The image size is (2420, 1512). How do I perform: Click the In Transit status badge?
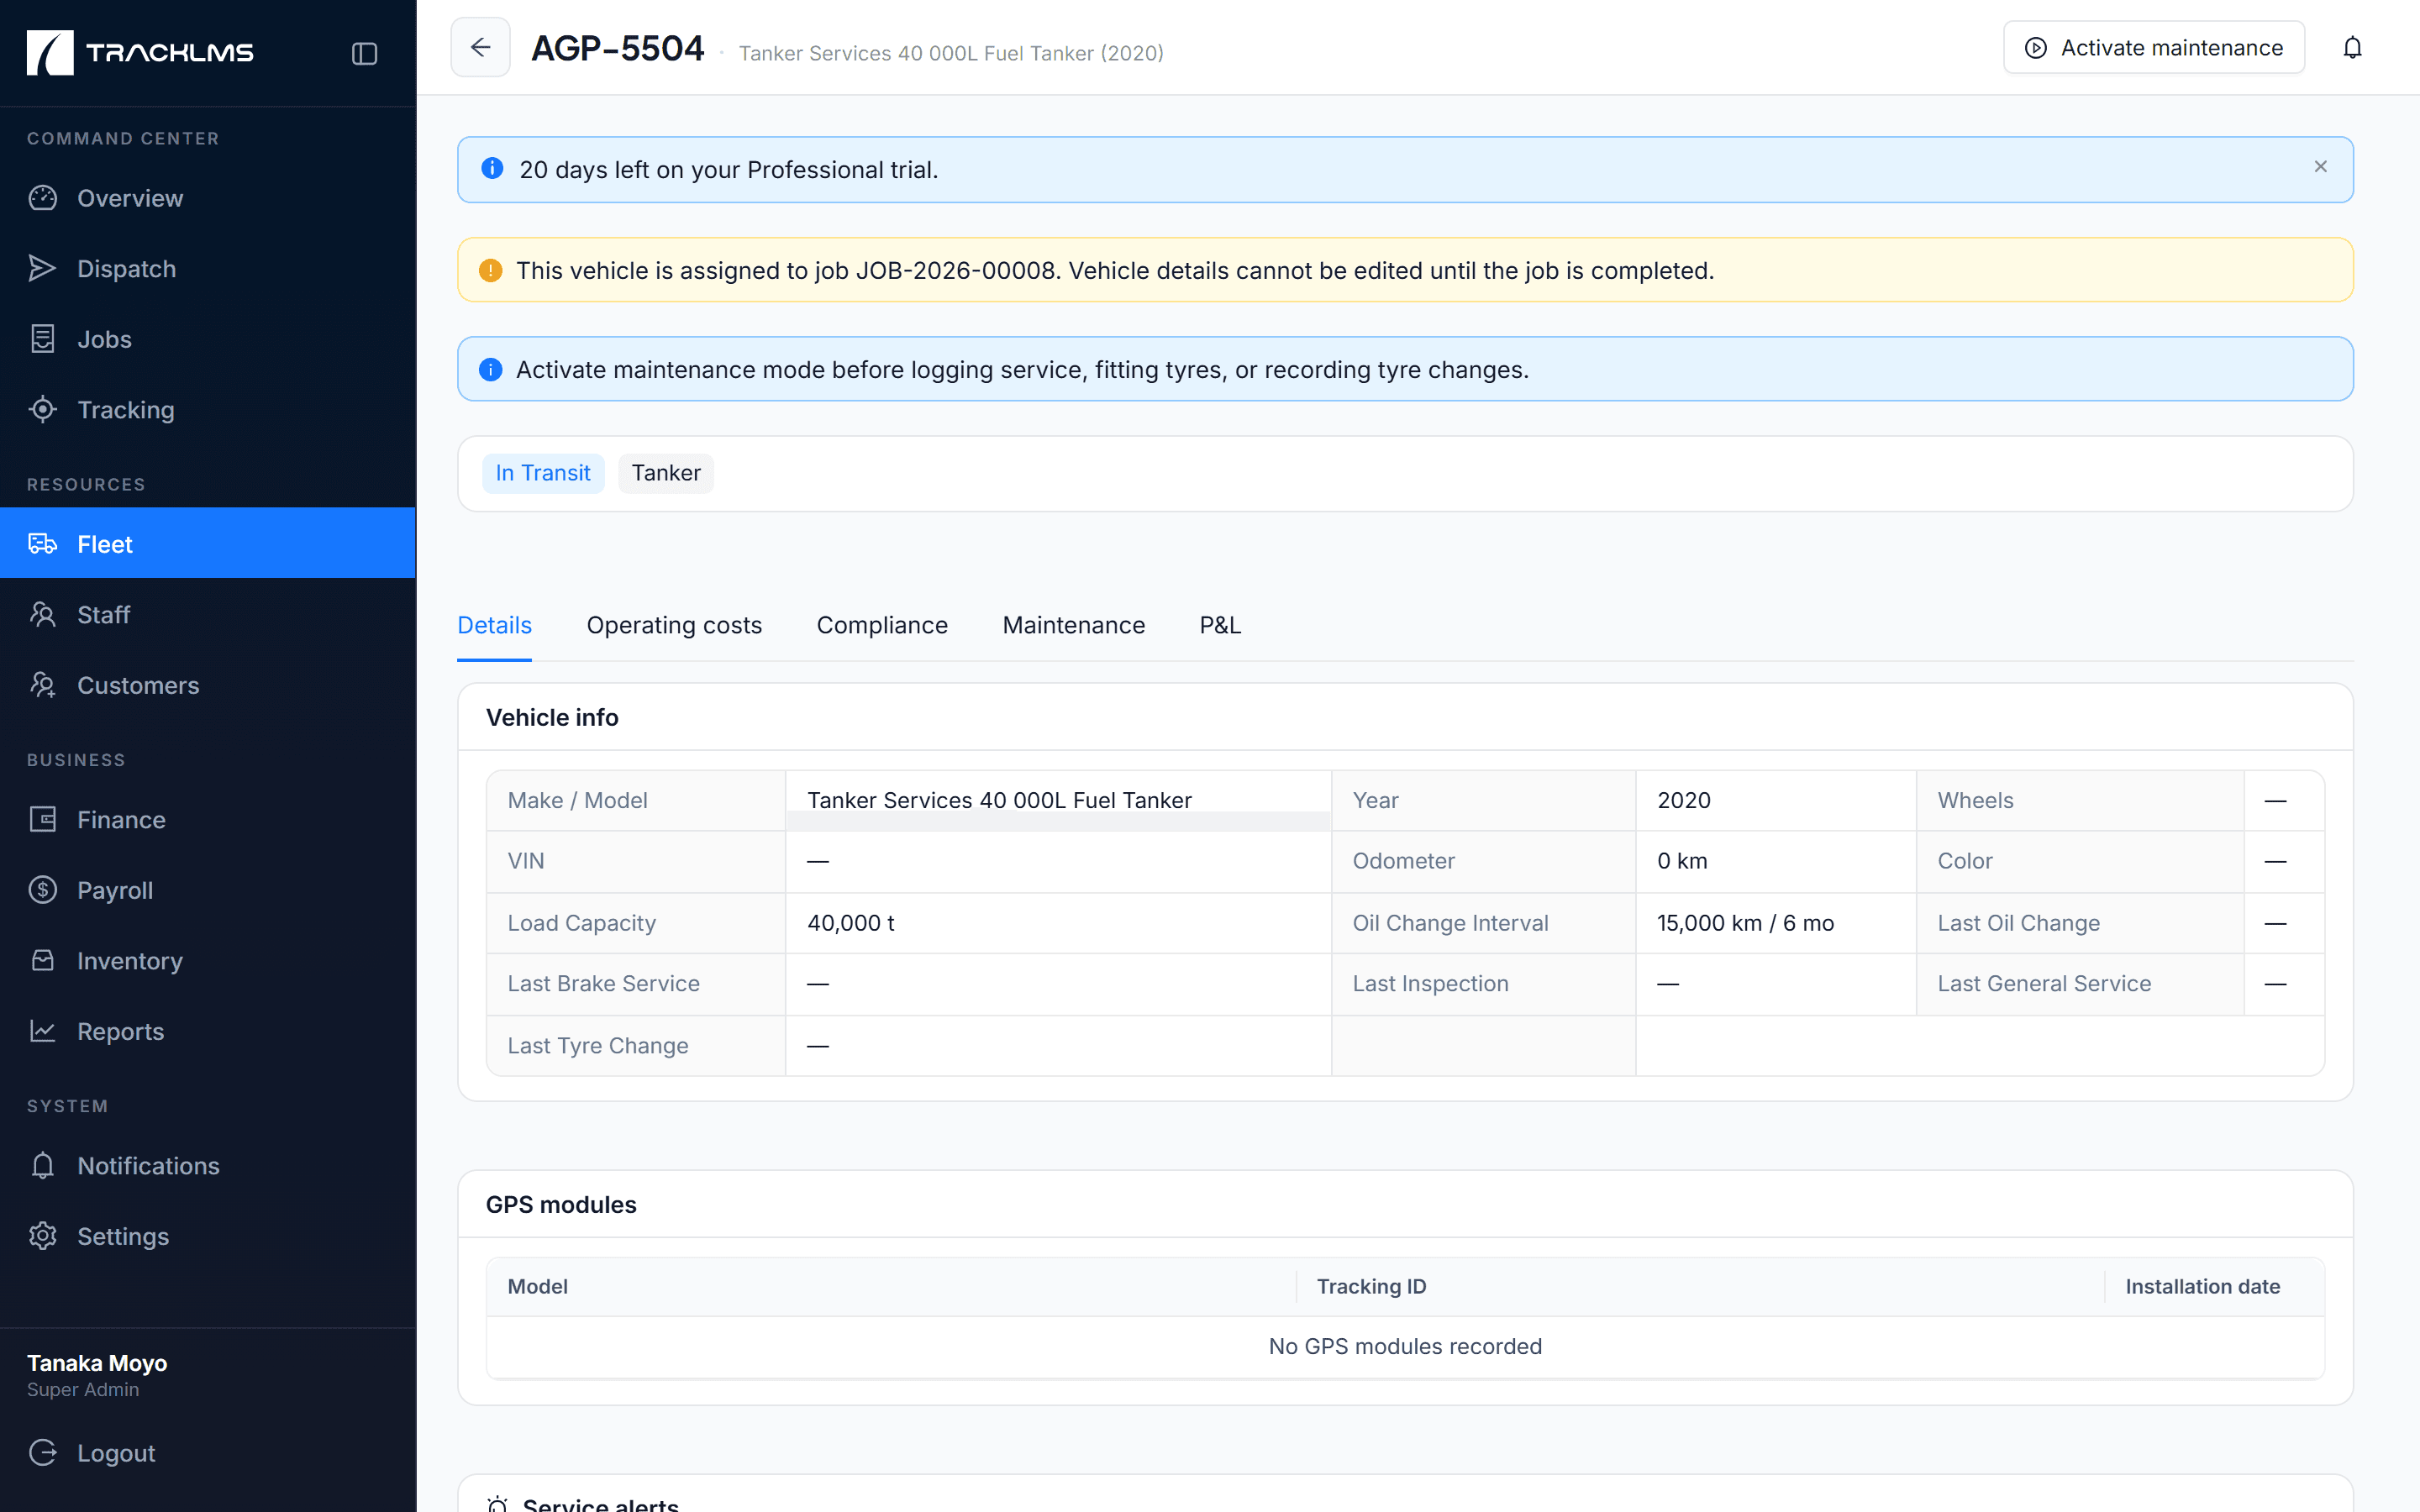click(543, 473)
